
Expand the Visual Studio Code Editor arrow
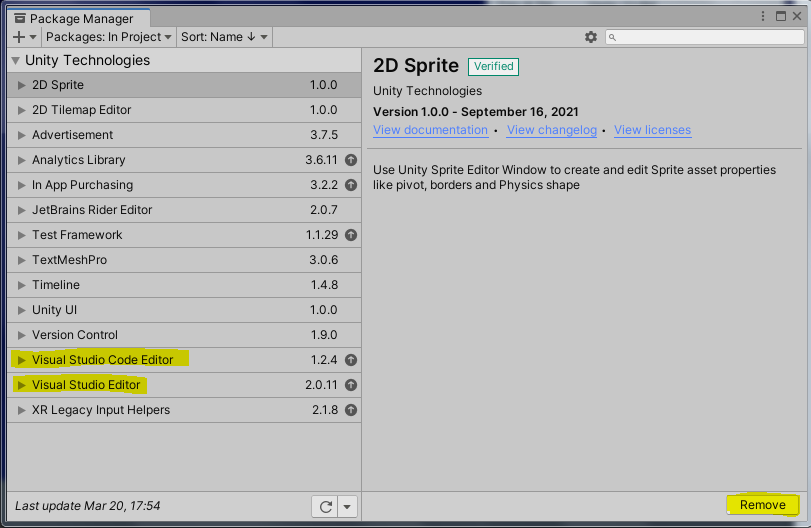(21, 360)
